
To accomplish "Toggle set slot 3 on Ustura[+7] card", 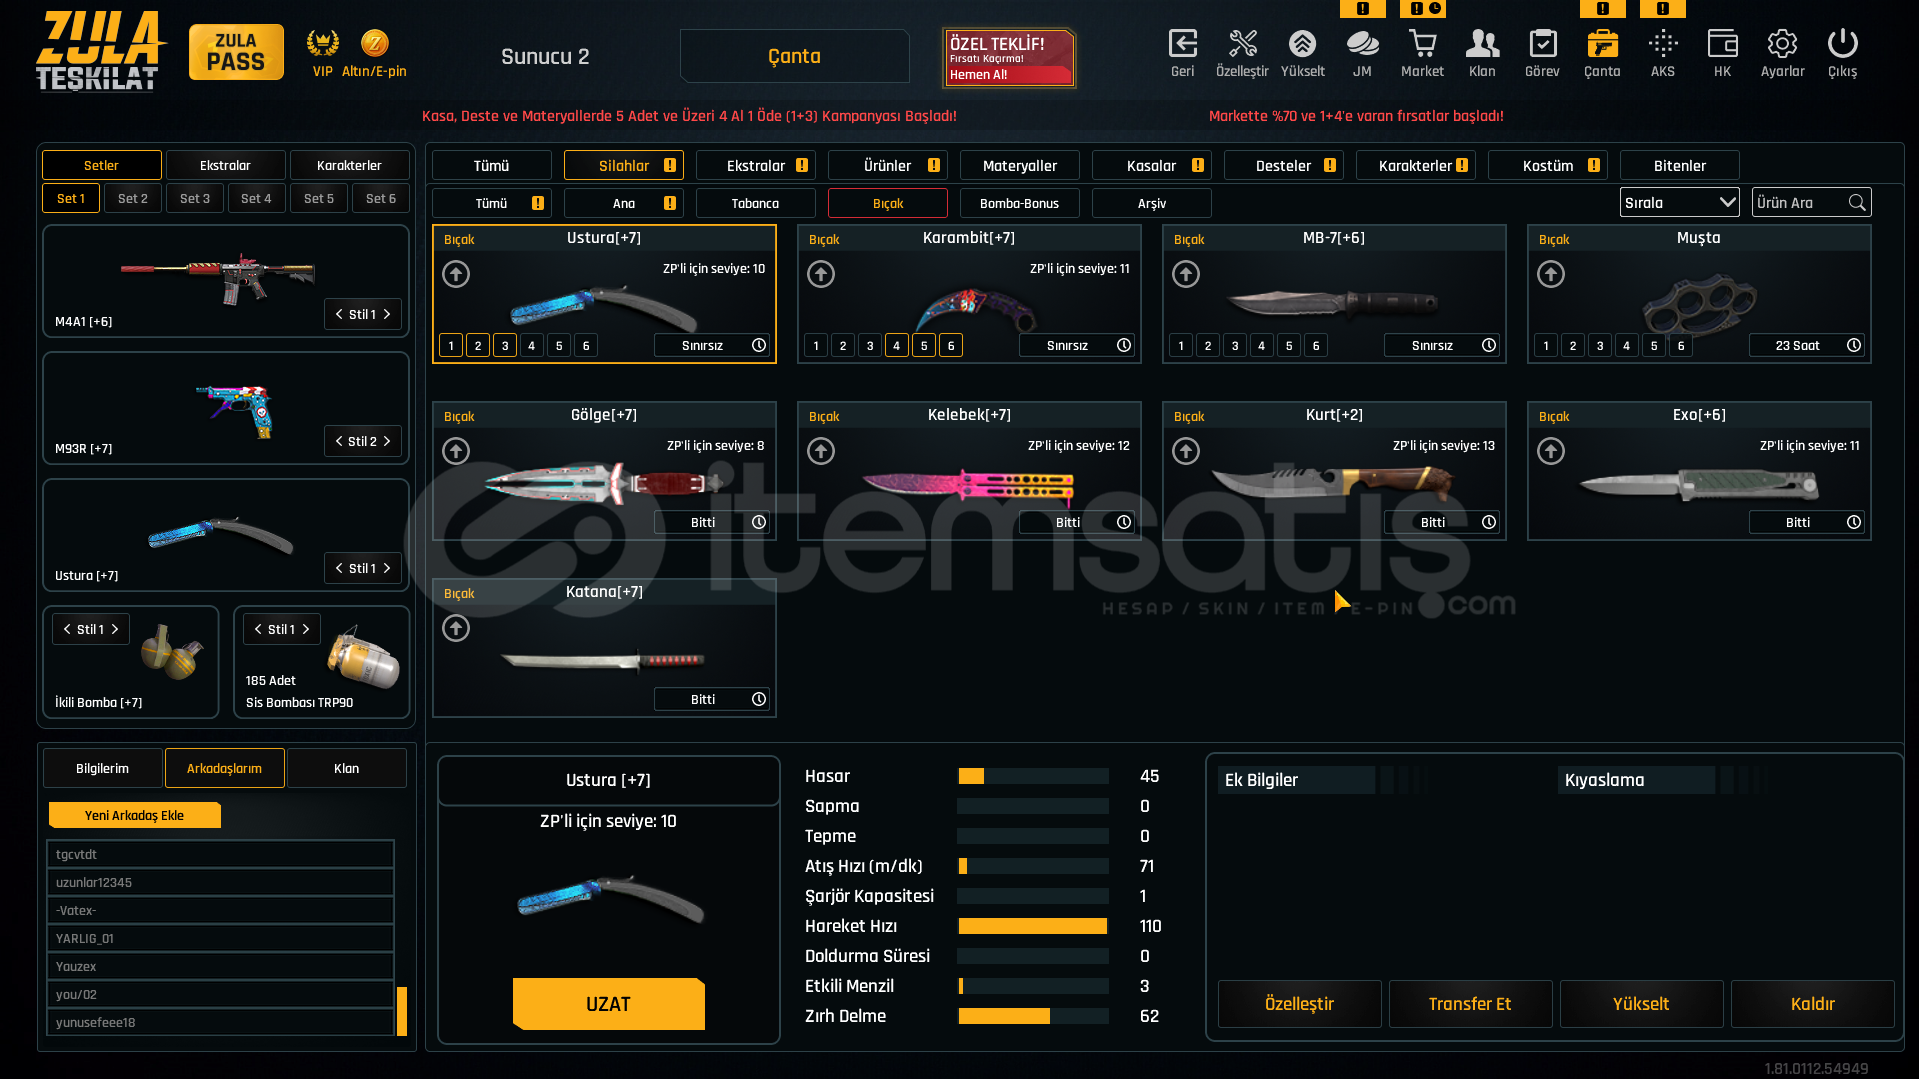I will (505, 345).
